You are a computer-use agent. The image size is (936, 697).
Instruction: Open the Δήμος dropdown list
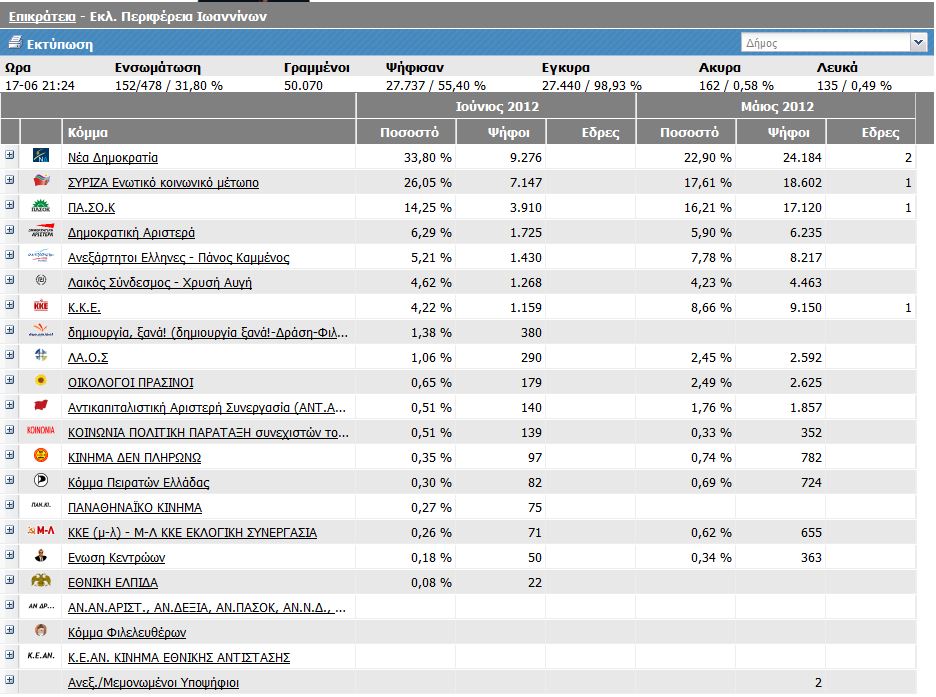pyautogui.click(x=918, y=42)
